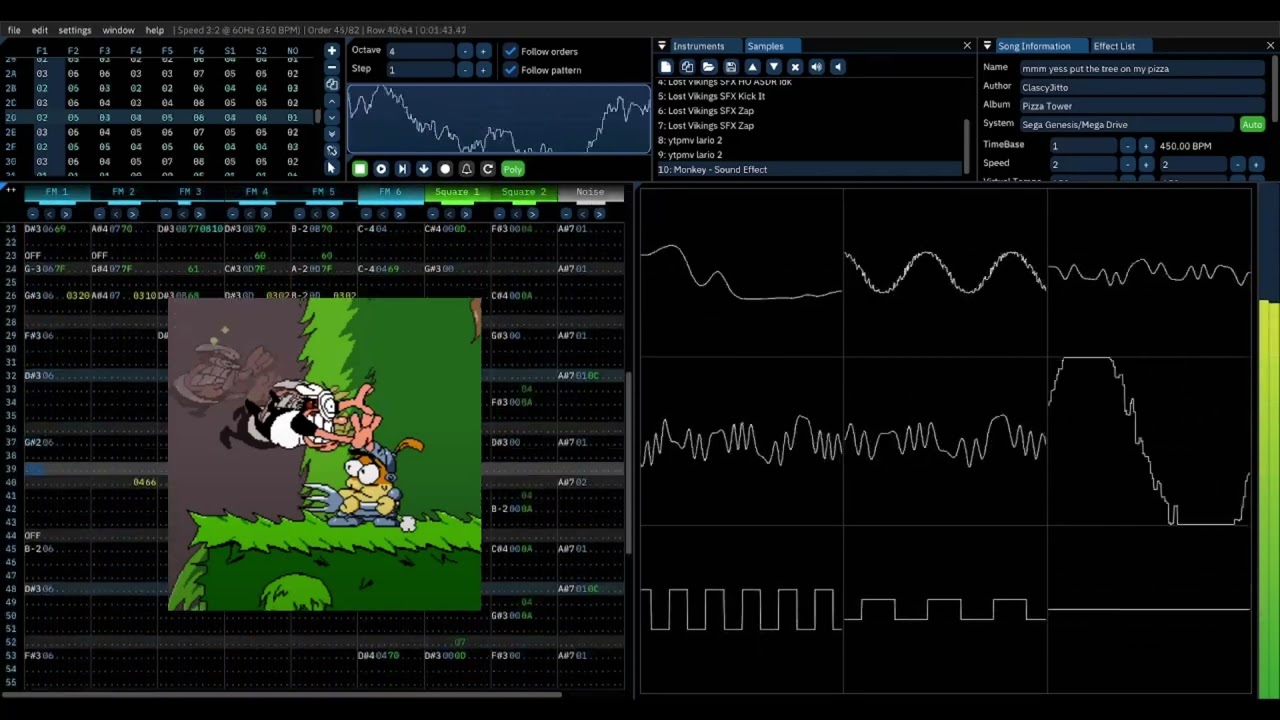Collapse the FM 1 channel with minus button
This screenshot has width=1280, height=720.
pyautogui.click(x=33, y=213)
